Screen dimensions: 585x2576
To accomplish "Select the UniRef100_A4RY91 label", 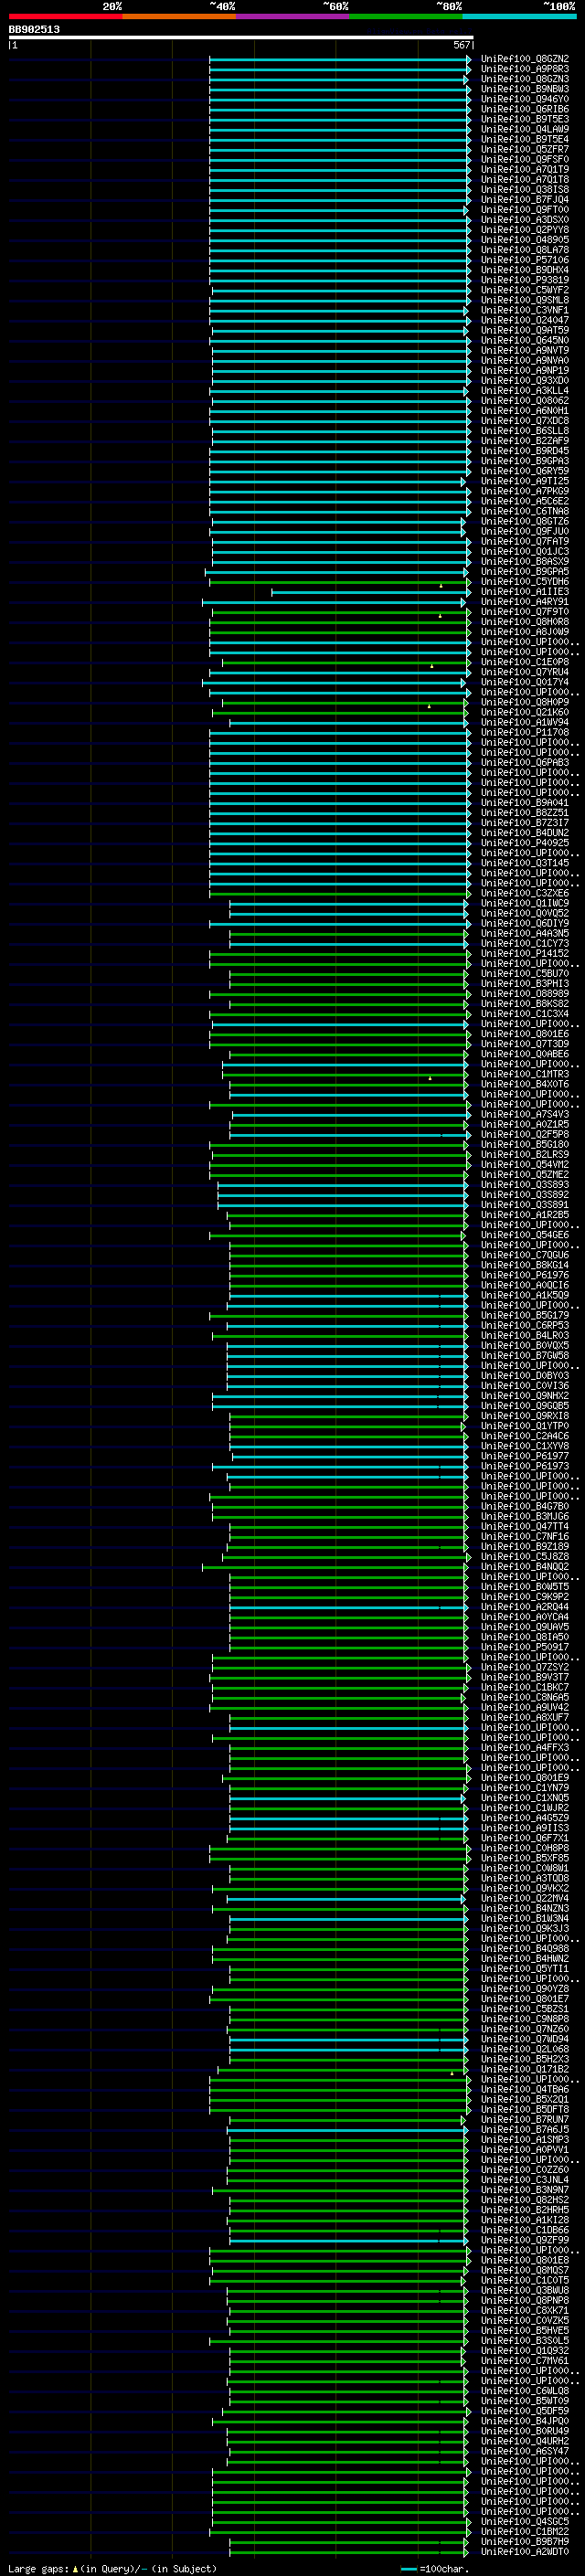I will click(525, 602).
